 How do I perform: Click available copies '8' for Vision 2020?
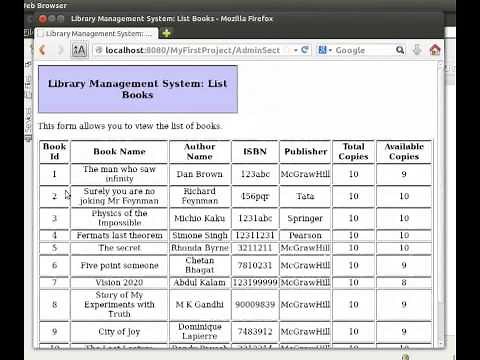click(x=404, y=283)
